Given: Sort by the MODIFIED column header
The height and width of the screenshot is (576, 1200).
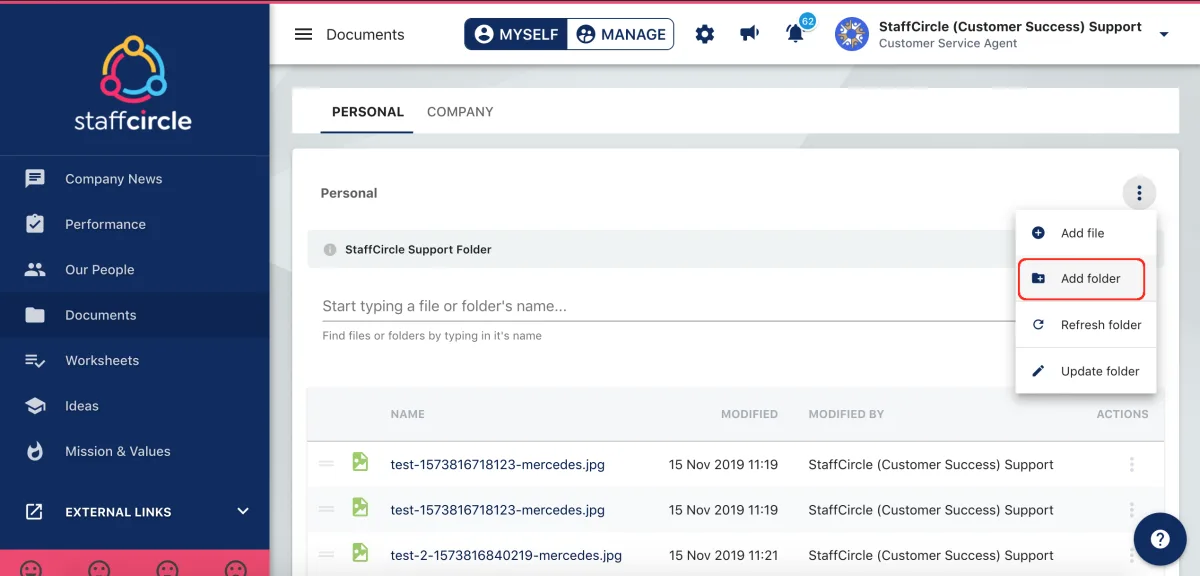Looking at the screenshot, I should (749, 414).
